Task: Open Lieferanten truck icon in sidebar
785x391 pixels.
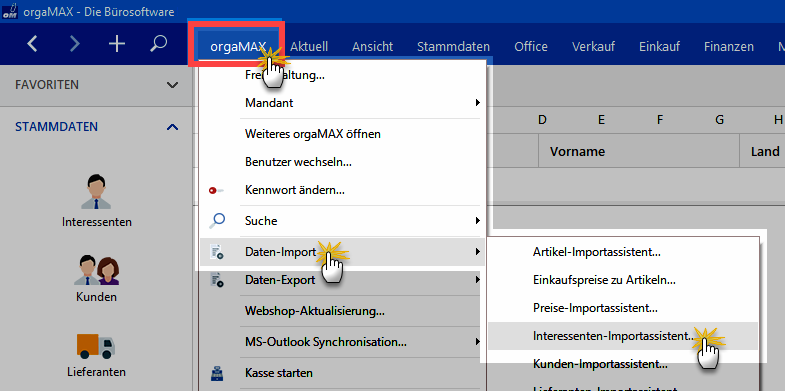Action: (96, 346)
